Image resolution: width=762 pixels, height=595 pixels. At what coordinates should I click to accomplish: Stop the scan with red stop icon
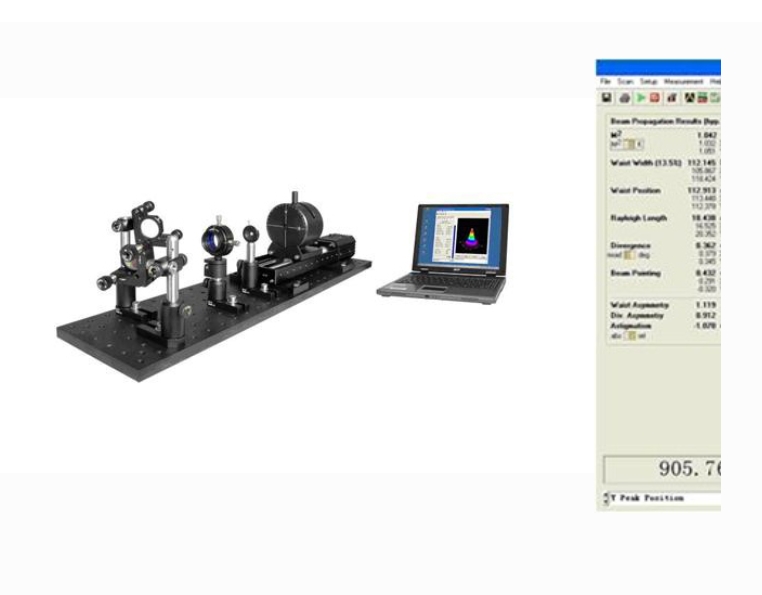coord(655,98)
